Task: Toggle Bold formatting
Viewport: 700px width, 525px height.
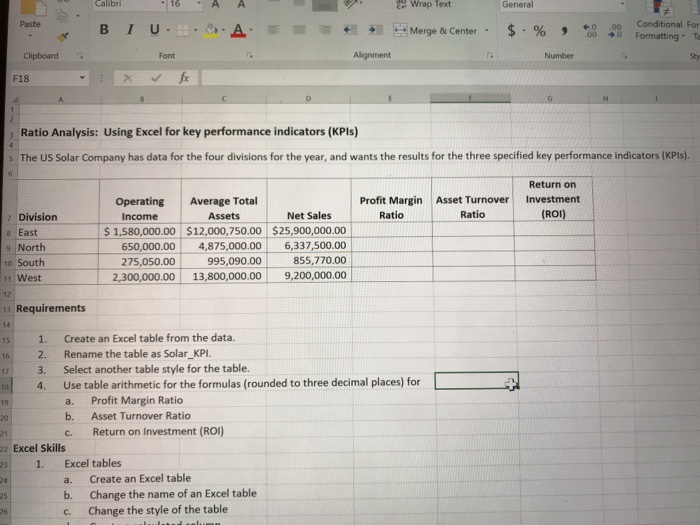Action: (104, 29)
